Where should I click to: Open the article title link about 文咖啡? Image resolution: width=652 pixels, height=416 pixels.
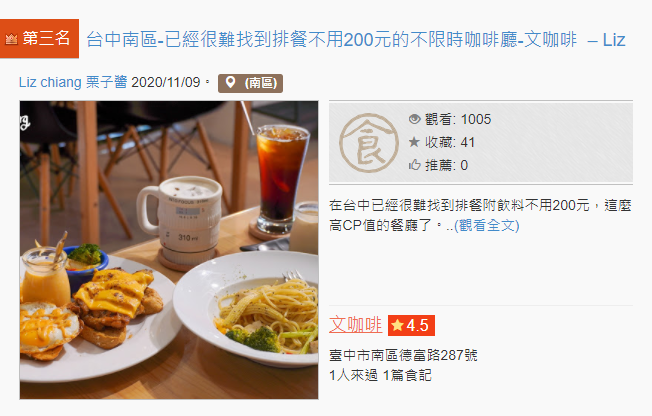pyautogui.click(x=356, y=40)
